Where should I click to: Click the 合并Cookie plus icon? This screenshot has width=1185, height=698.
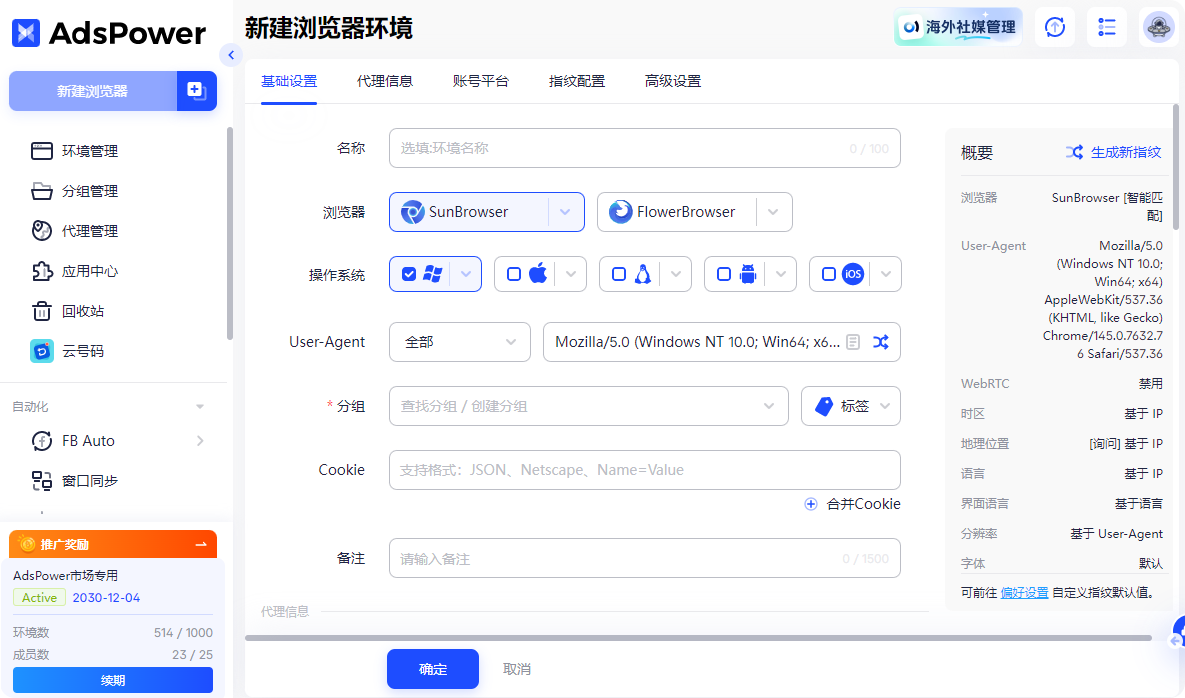tap(810, 504)
